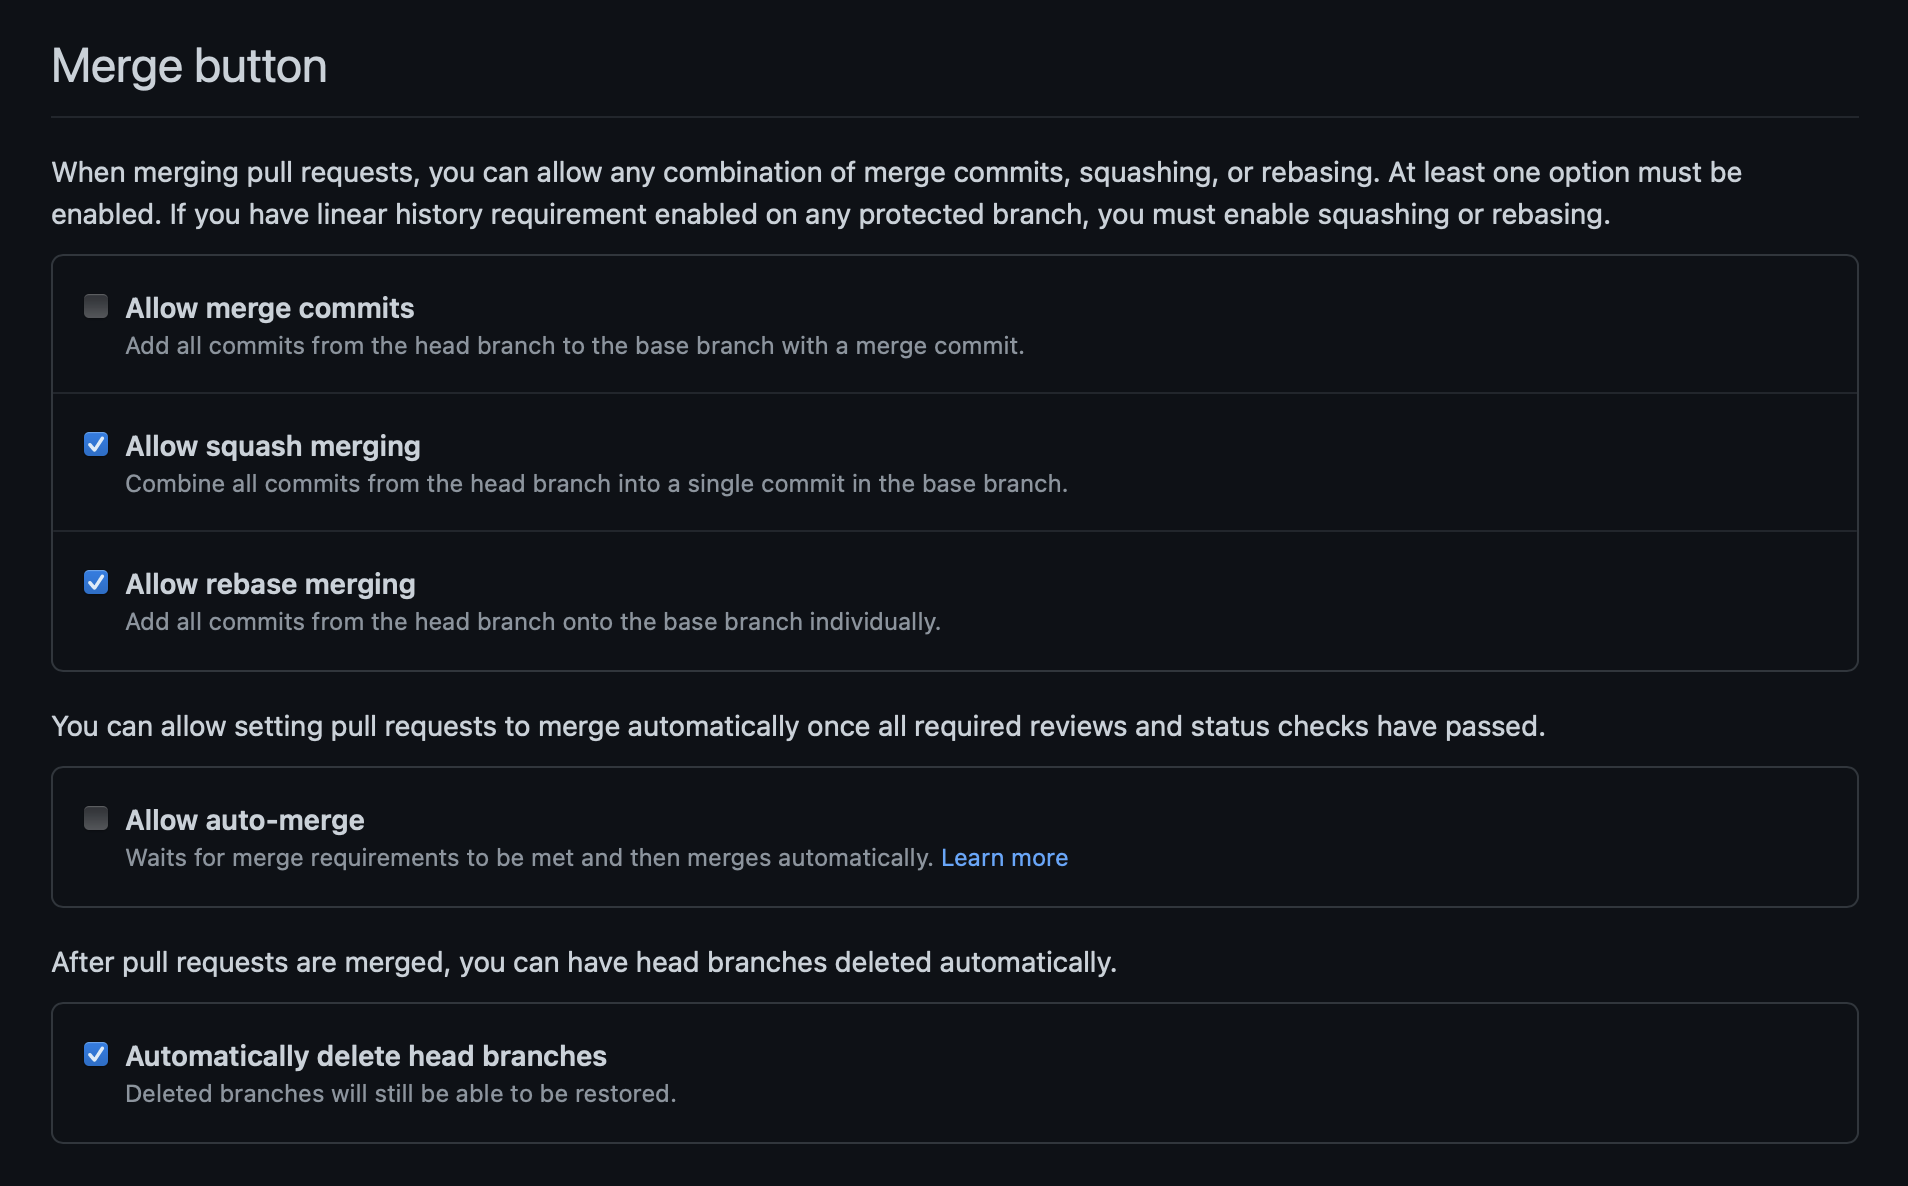The image size is (1908, 1186).
Task: Uncheck Automatically delete head branches
Action: coord(96,1053)
